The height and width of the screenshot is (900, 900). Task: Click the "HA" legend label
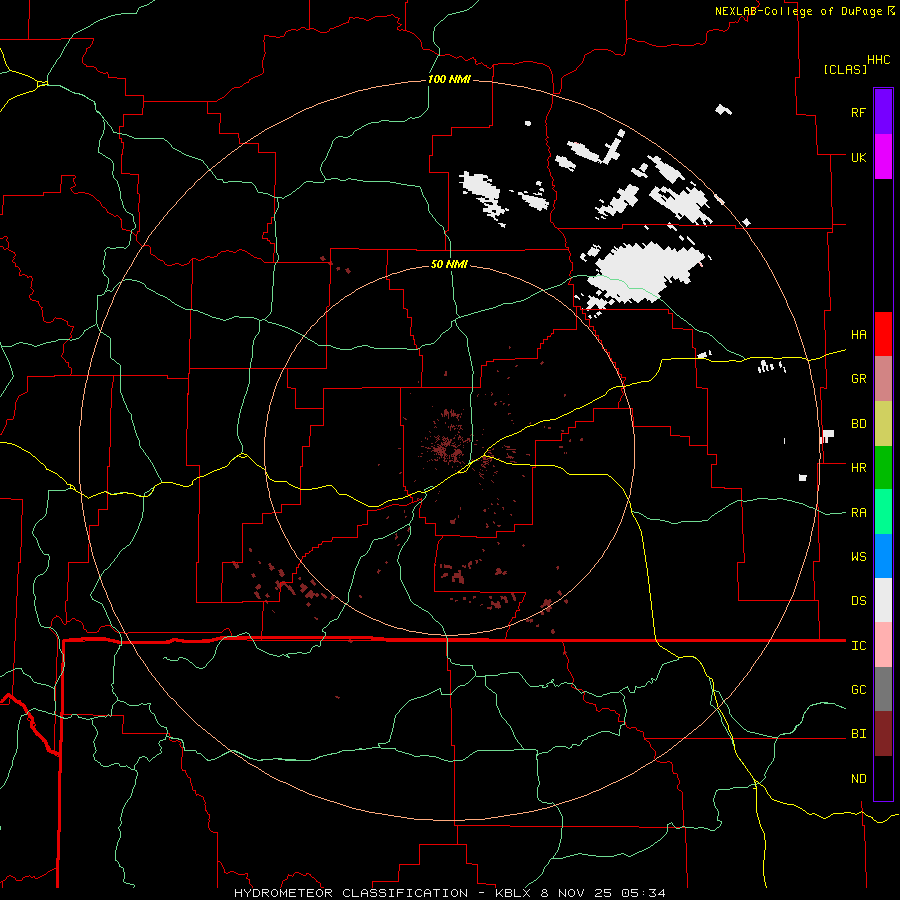[858, 334]
